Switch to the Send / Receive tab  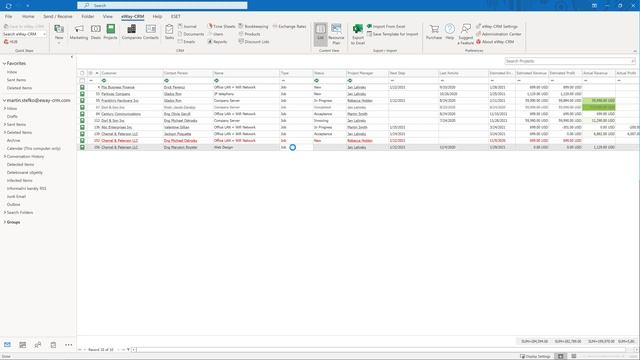(x=58, y=16)
